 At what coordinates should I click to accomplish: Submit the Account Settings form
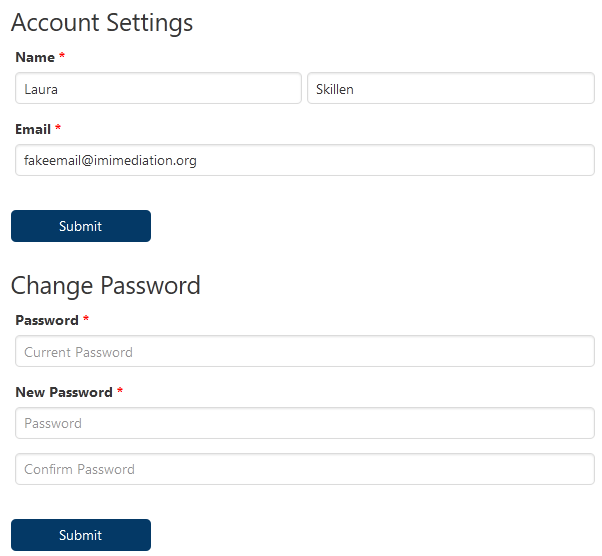point(81,226)
